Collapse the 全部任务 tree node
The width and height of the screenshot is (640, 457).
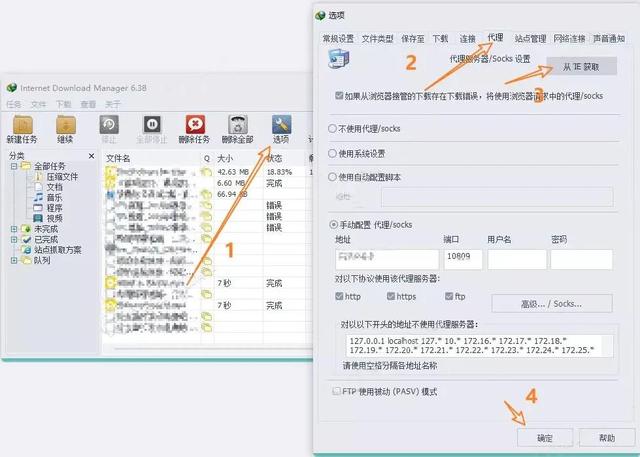tap(14, 166)
